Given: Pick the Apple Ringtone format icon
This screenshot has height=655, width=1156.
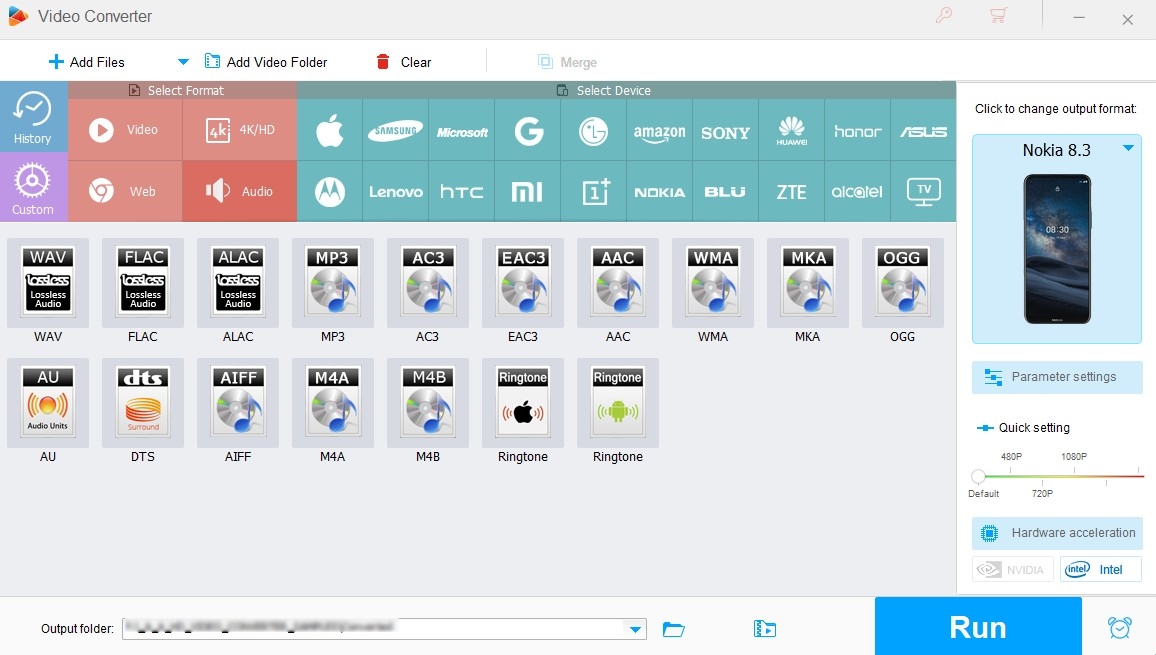Looking at the screenshot, I should point(523,403).
